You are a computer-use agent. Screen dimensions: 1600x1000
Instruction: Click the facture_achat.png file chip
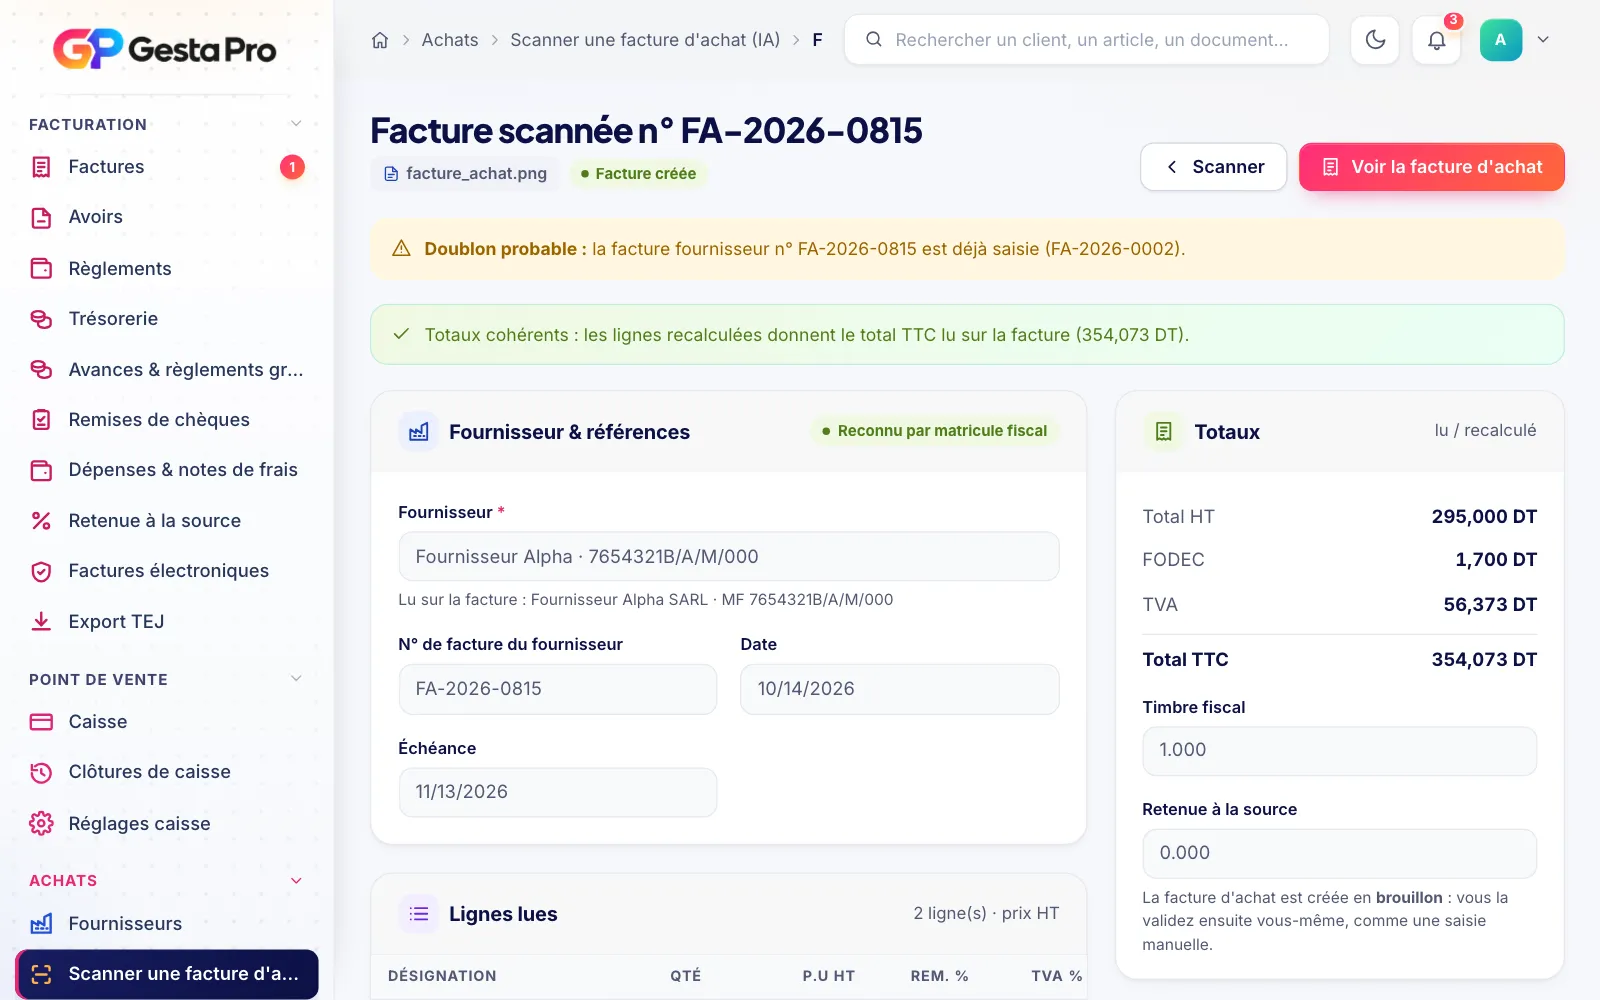point(466,174)
